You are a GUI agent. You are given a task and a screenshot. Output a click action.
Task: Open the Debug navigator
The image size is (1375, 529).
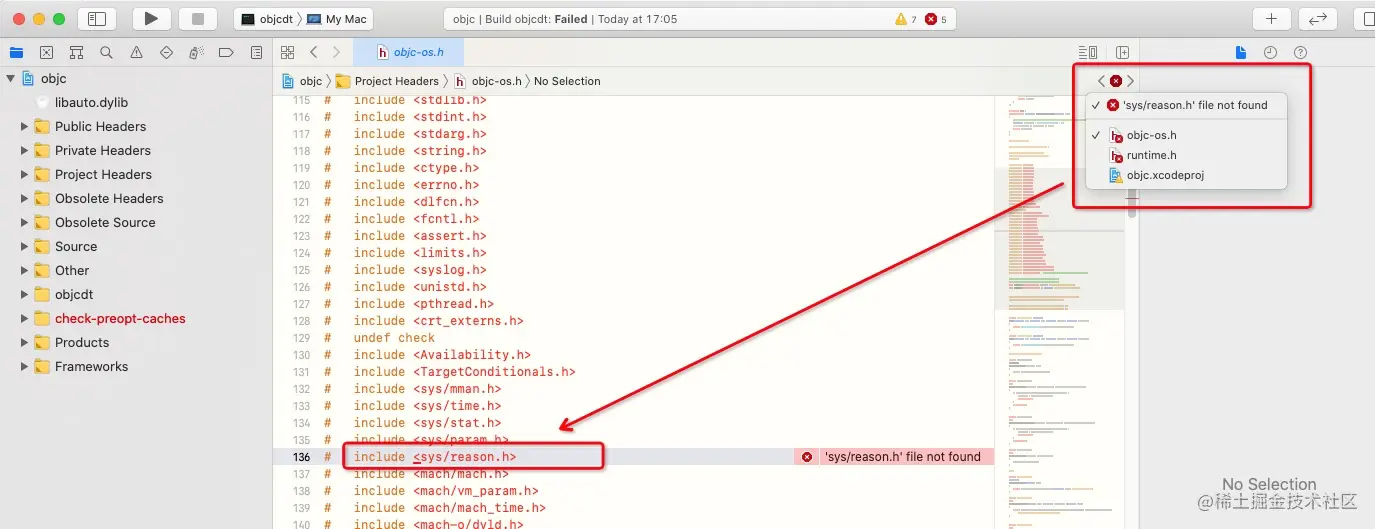pos(196,52)
